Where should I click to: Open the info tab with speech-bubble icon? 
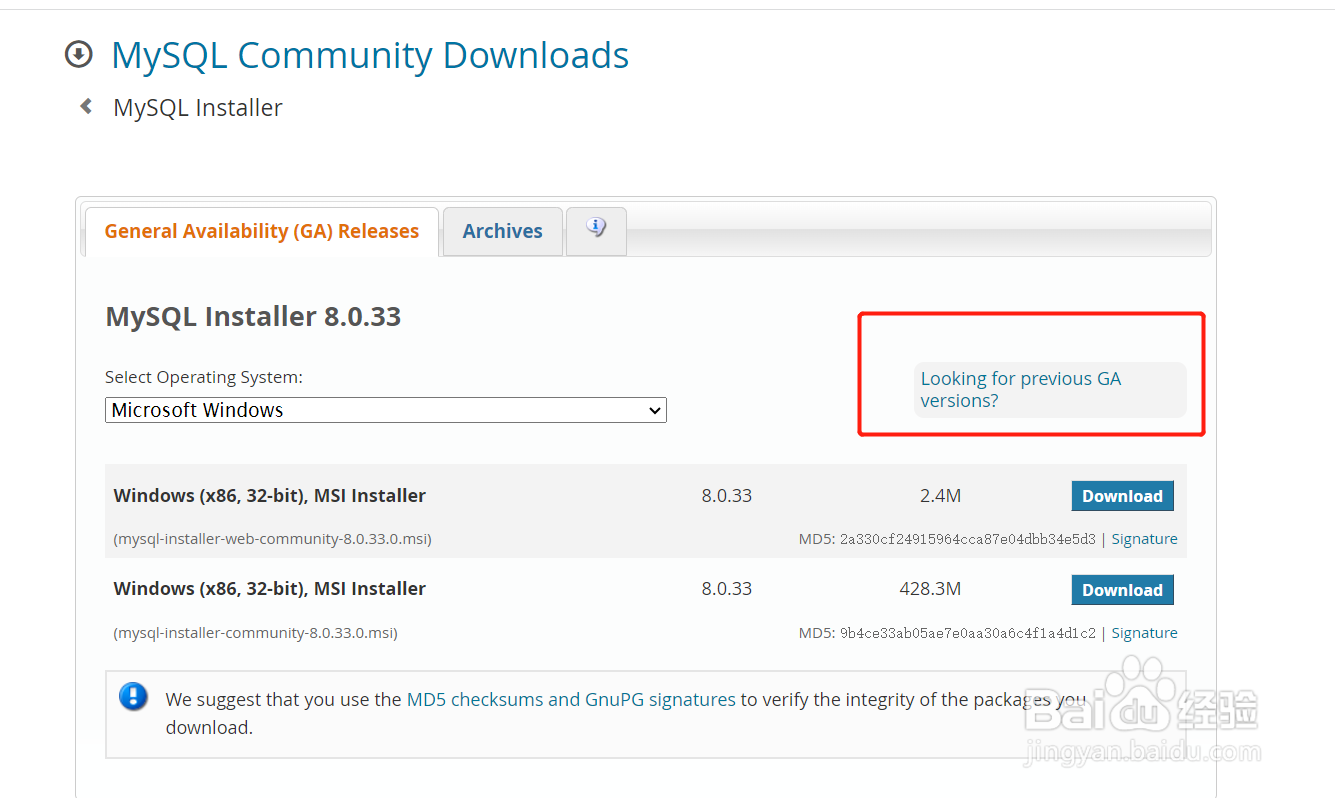coord(596,230)
